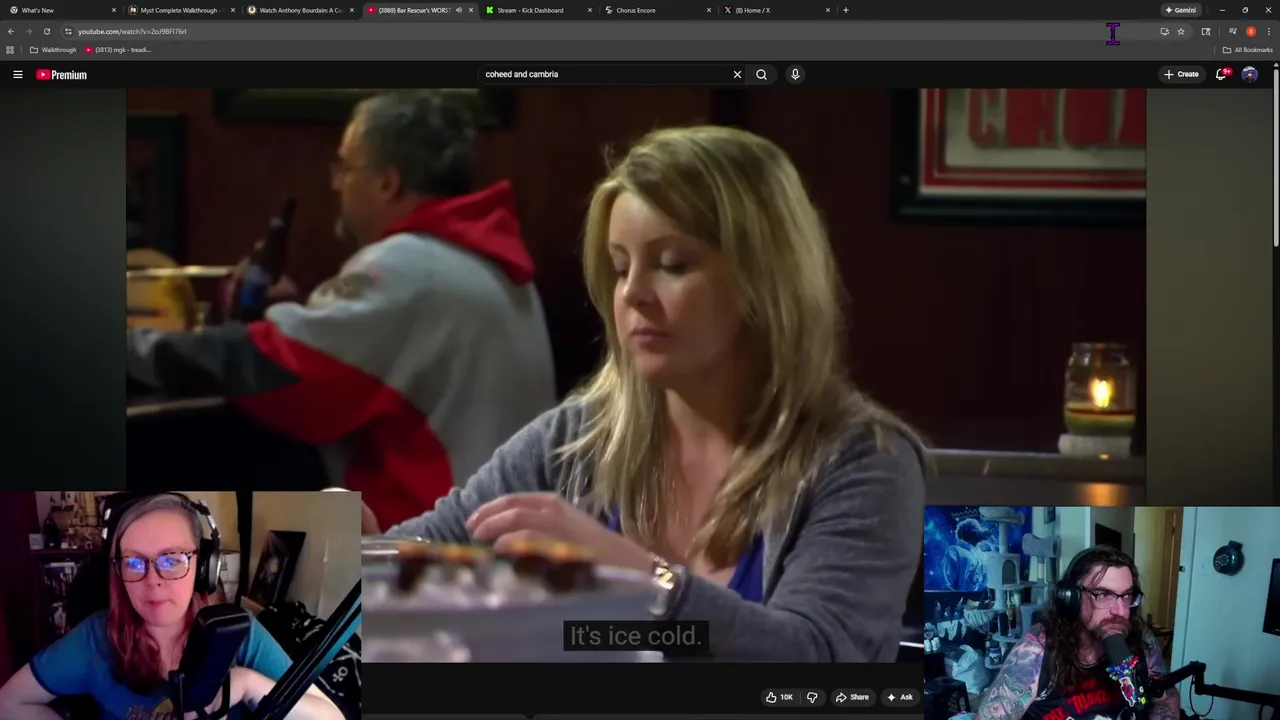The height and width of the screenshot is (720, 1280).
Task: Bookmark this page with the star
Action: coord(1181,31)
